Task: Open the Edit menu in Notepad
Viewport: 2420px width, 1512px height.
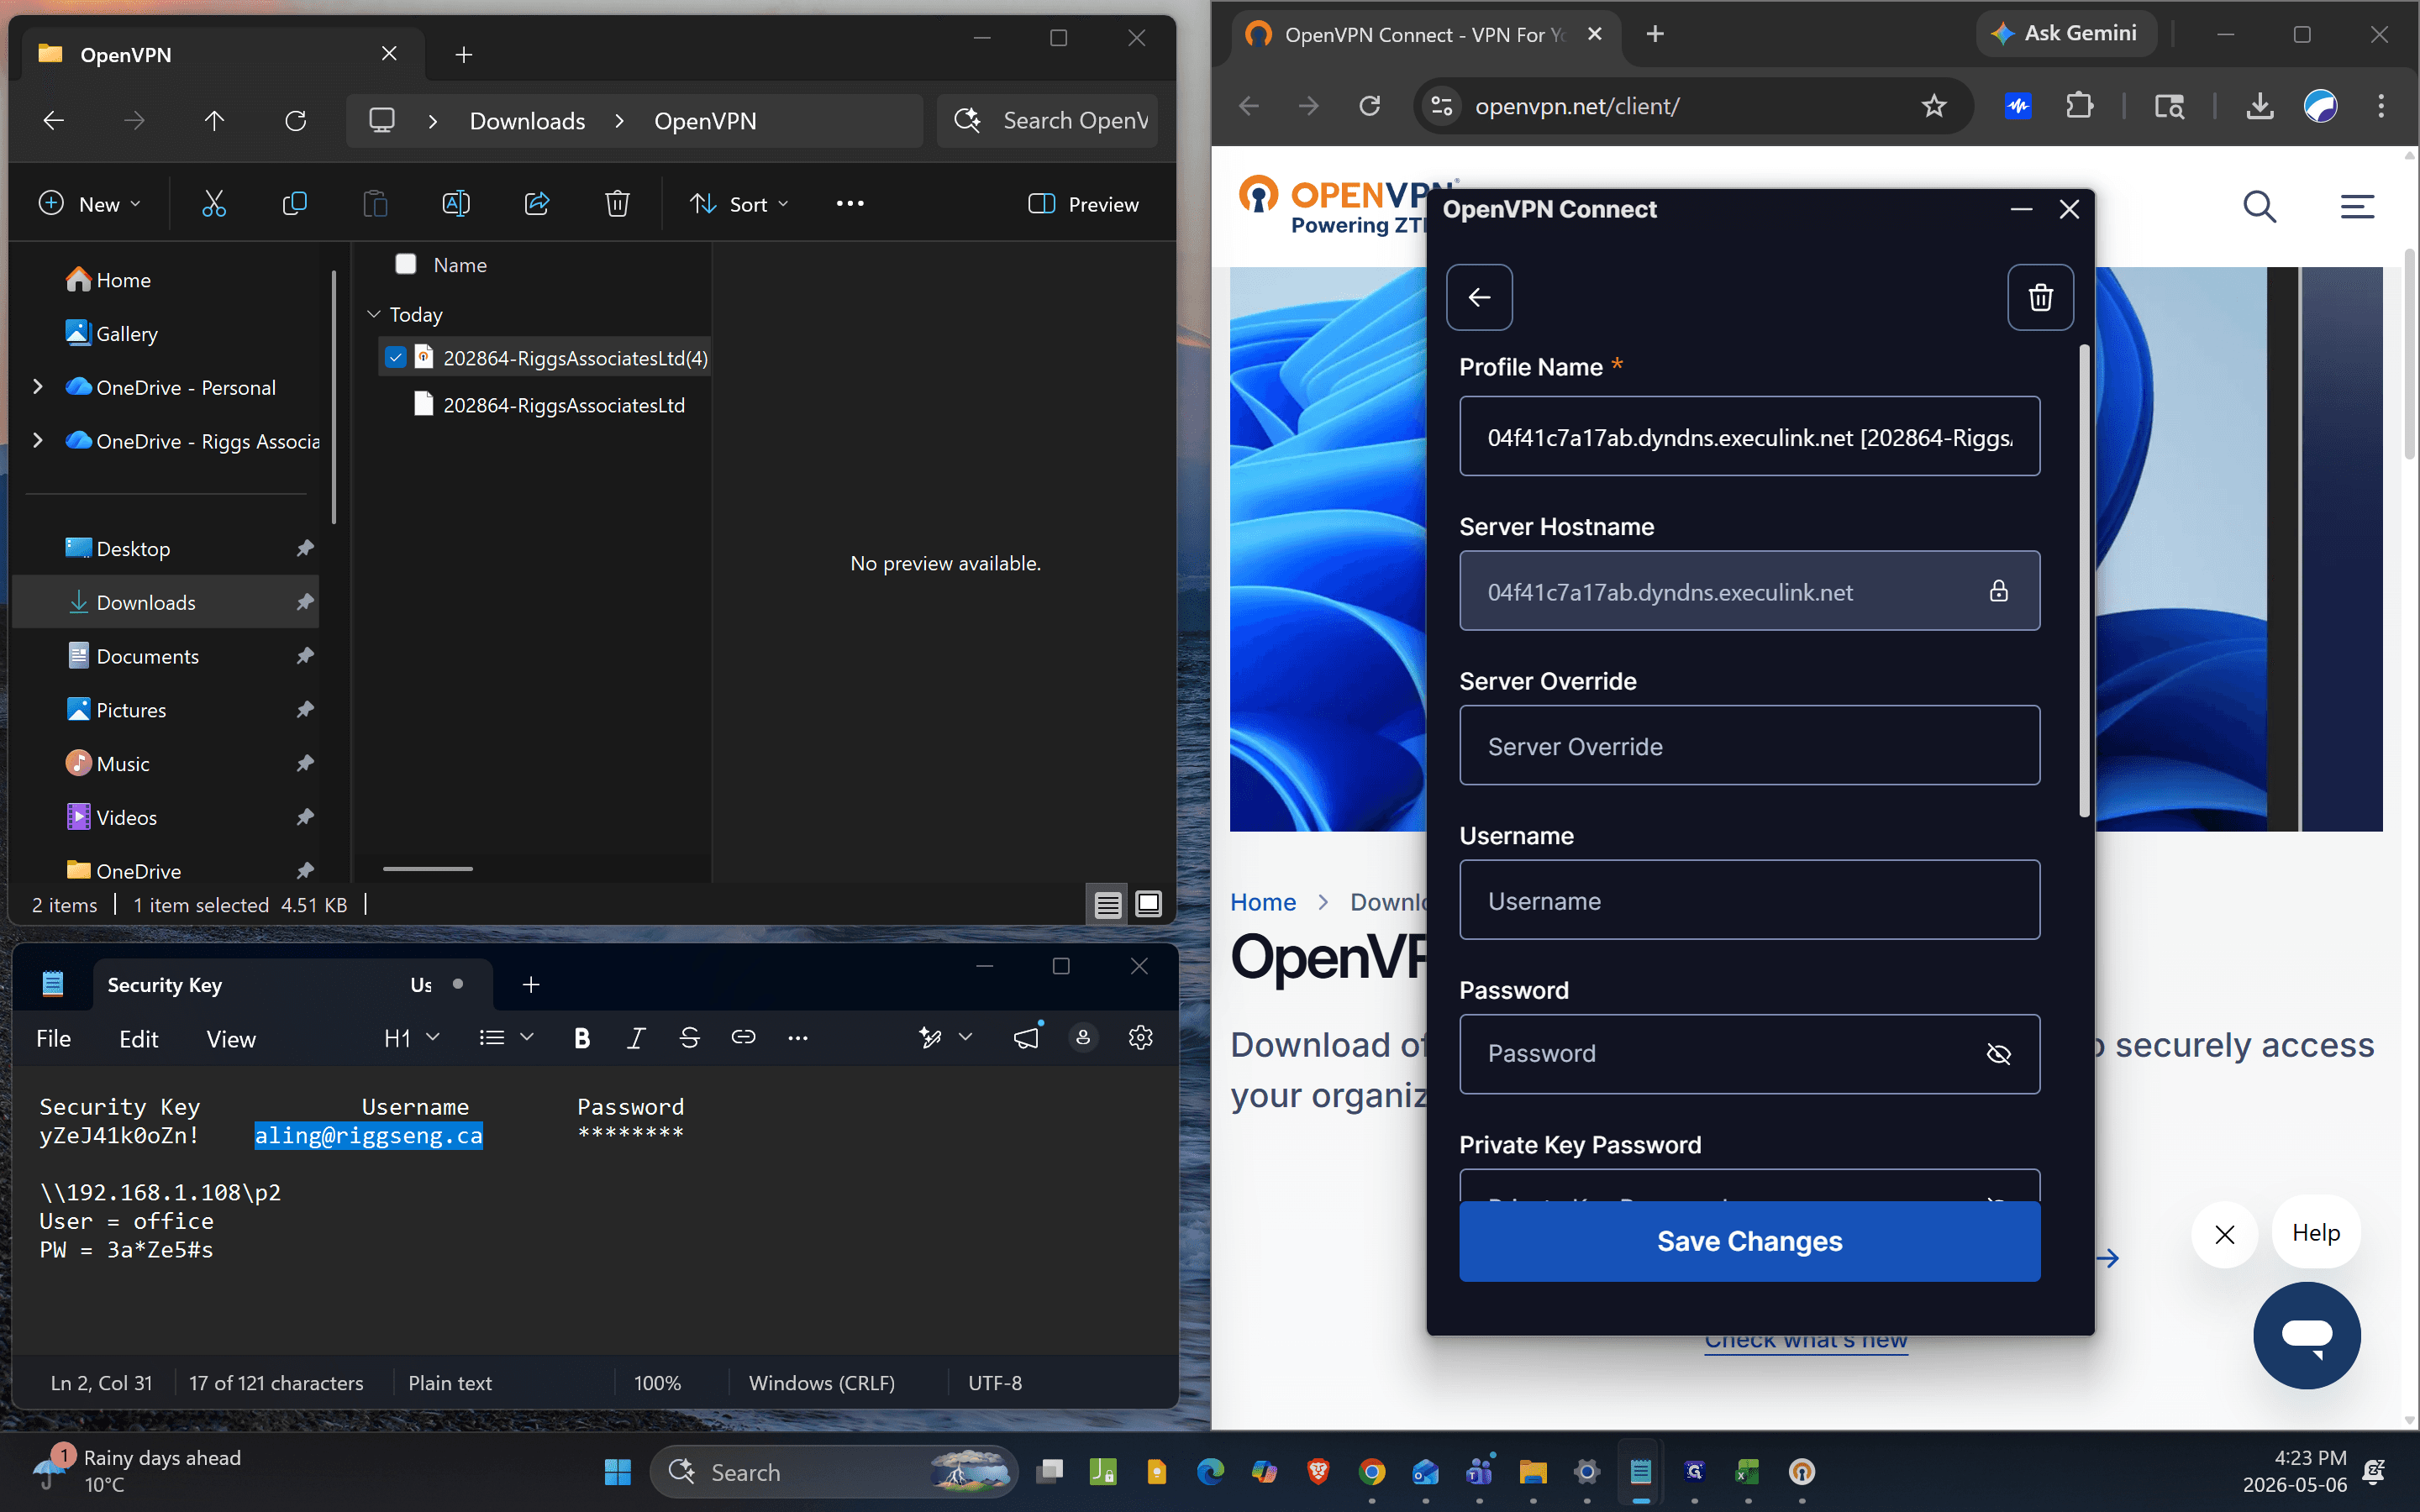Action: click(138, 1039)
